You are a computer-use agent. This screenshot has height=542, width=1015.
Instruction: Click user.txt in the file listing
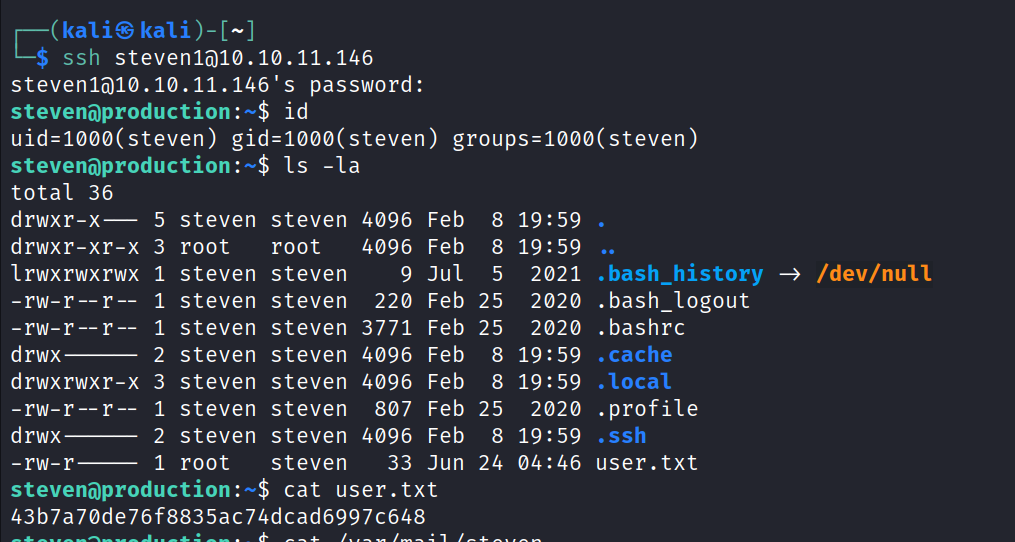point(646,463)
